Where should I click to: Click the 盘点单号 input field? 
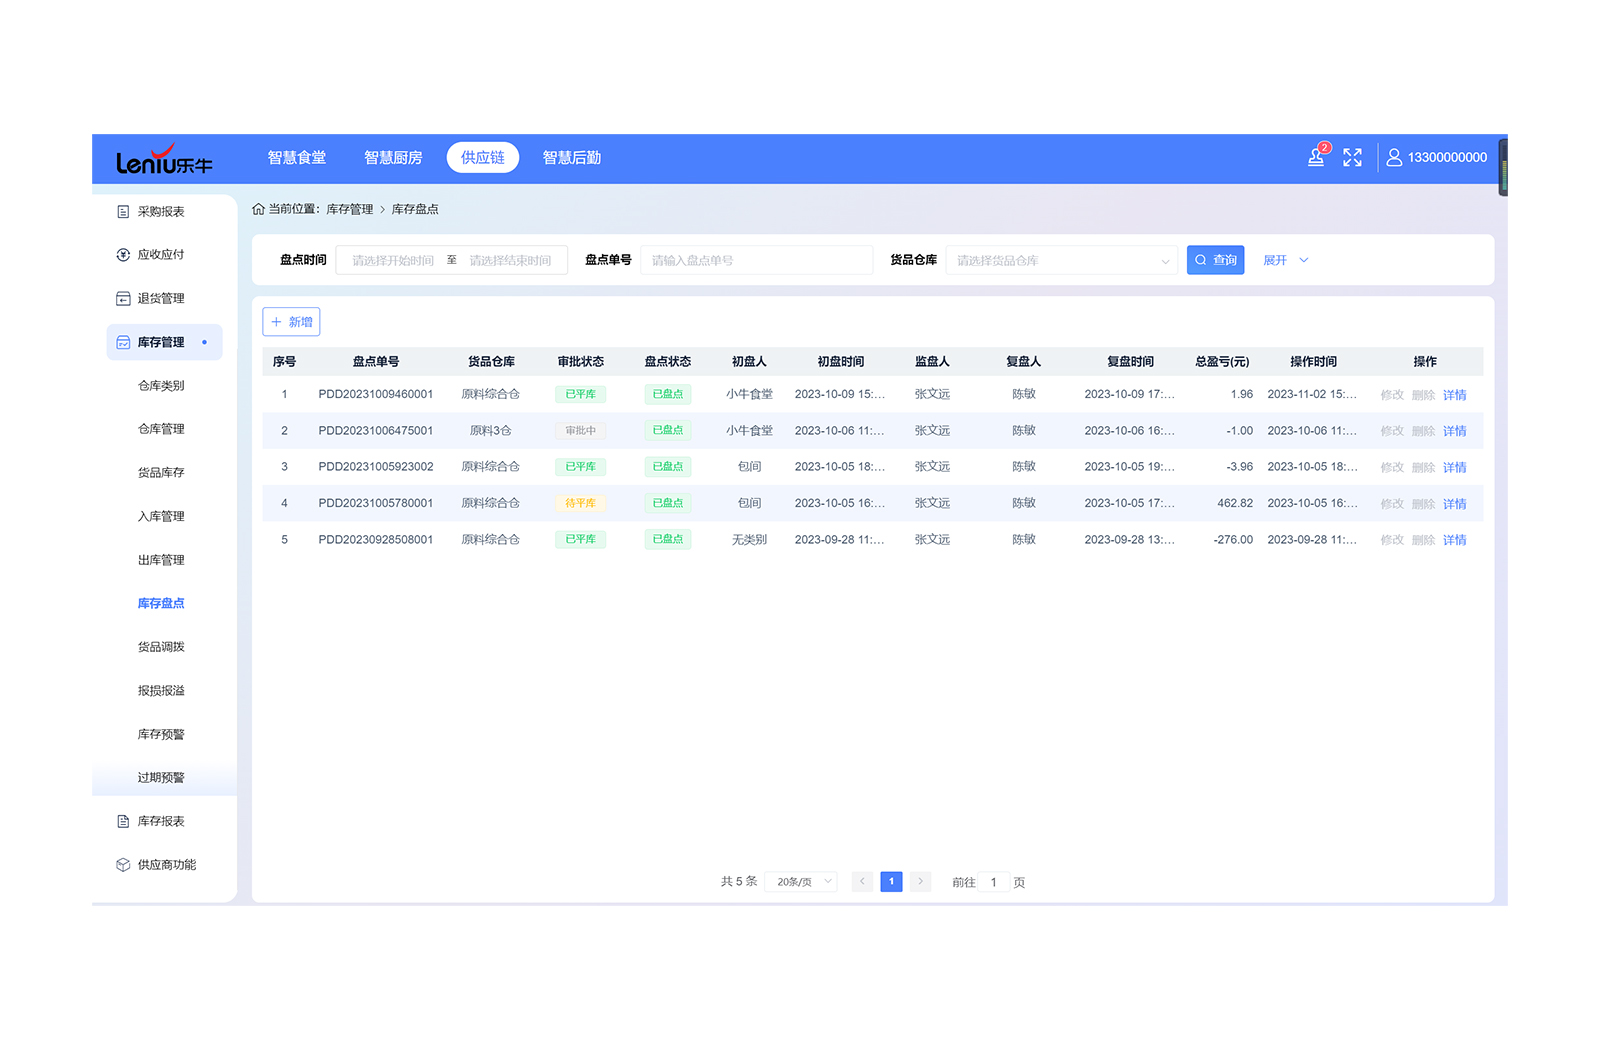pyautogui.click(x=756, y=260)
